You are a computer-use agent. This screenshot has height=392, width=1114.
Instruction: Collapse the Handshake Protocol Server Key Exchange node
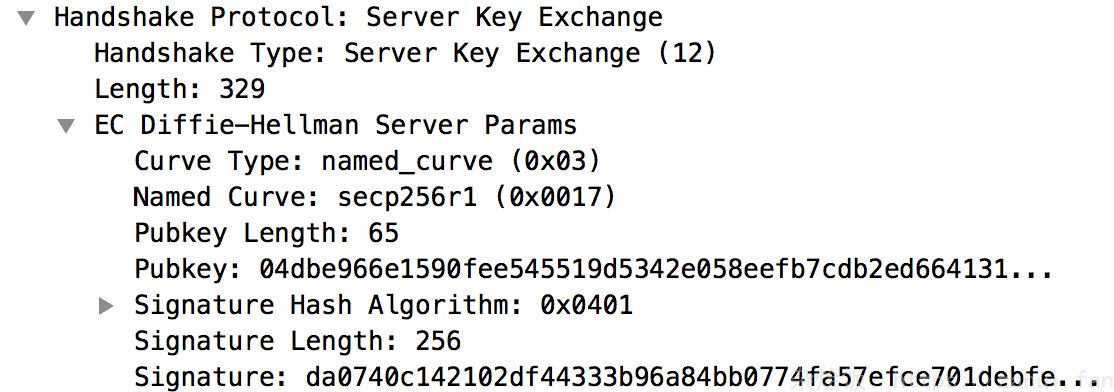tap(26, 18)
